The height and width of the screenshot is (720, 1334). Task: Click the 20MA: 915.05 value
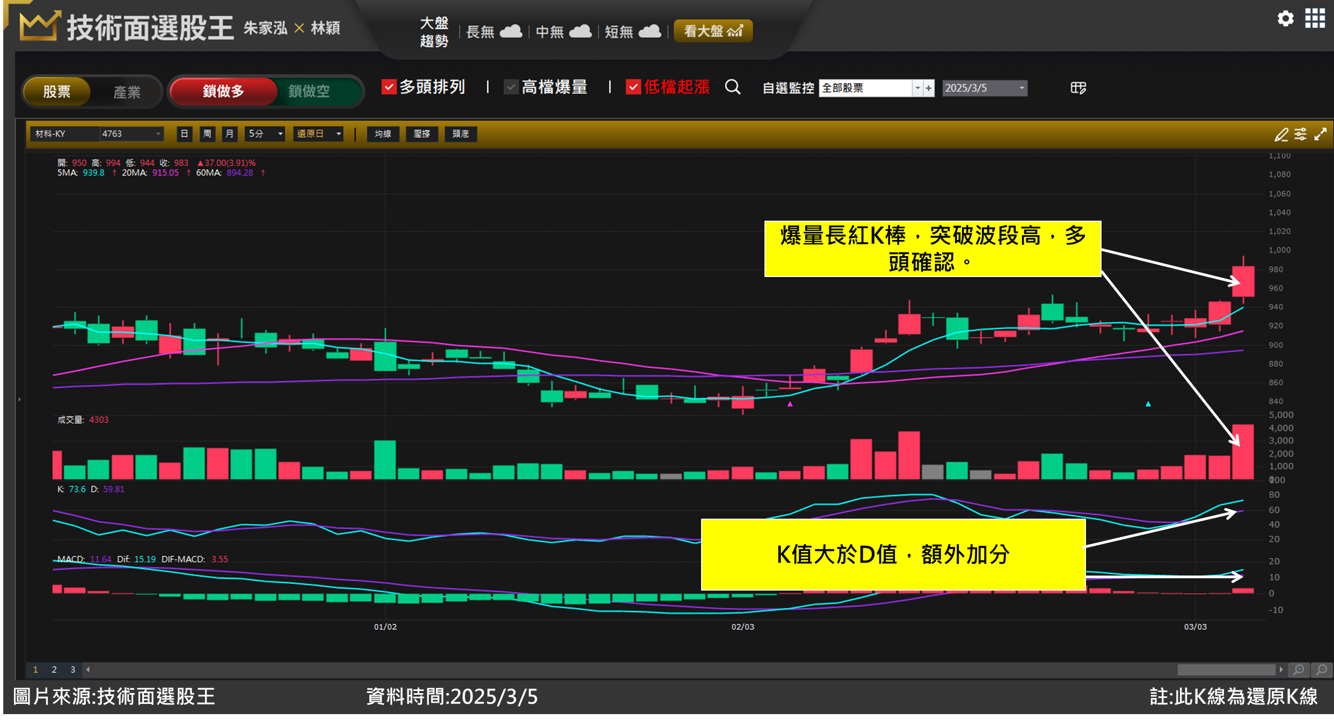150,173
